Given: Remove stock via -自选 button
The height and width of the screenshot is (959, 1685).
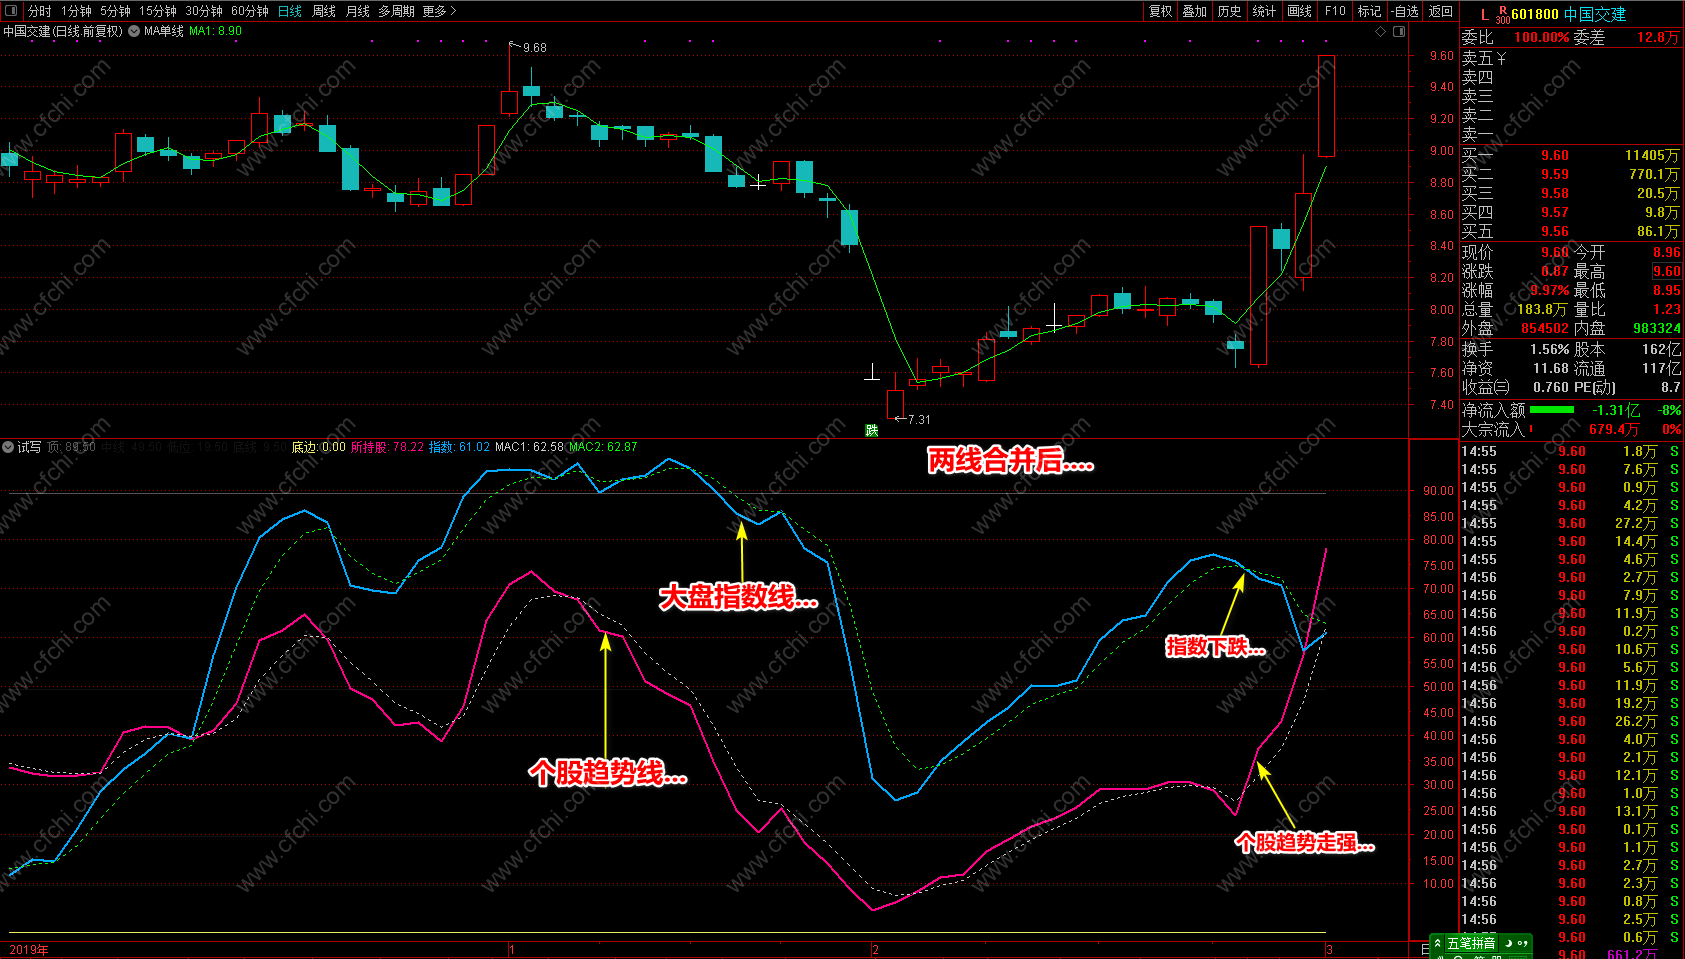Looking at the screenshot, I should [x=1405, y=11].
